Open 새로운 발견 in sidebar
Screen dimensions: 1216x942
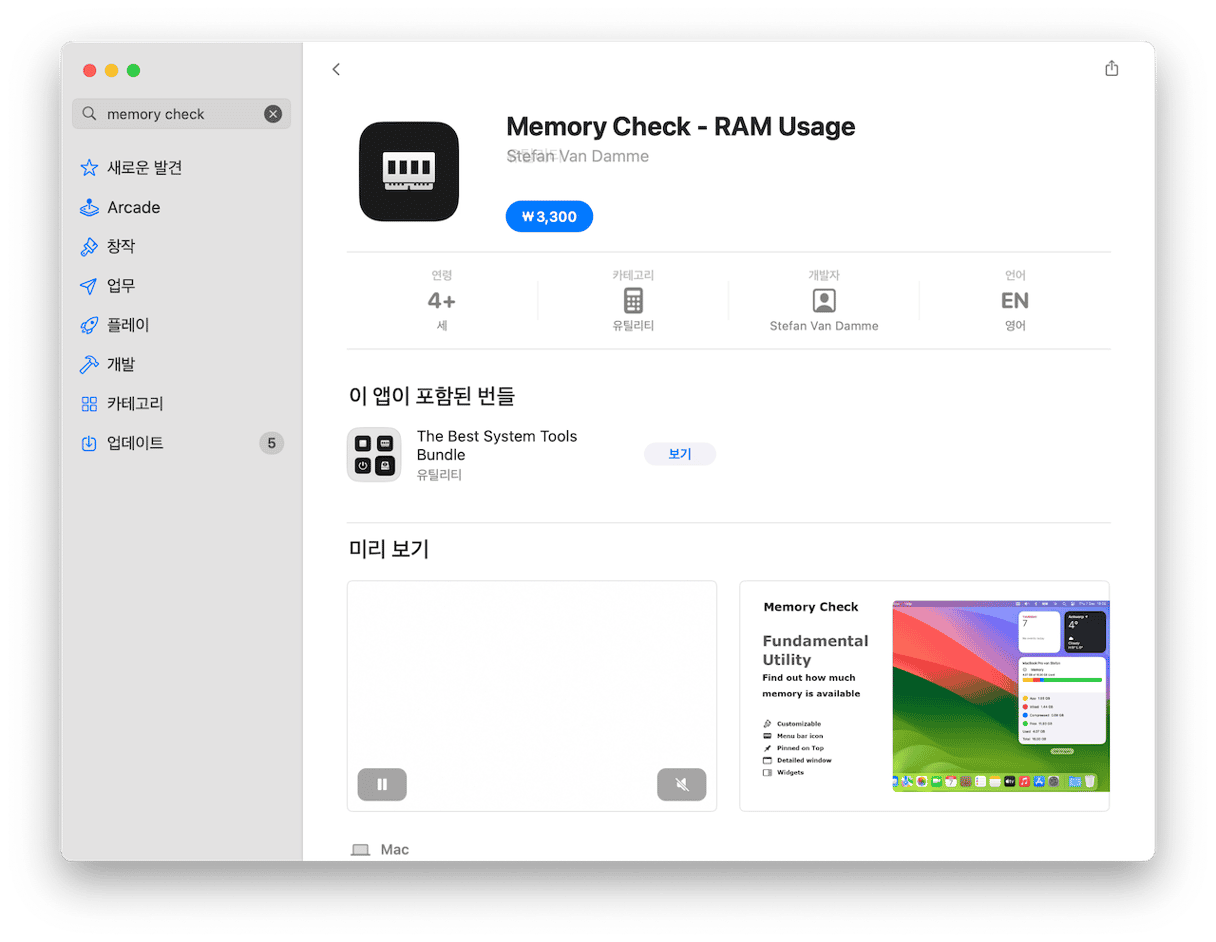point(181,168)
